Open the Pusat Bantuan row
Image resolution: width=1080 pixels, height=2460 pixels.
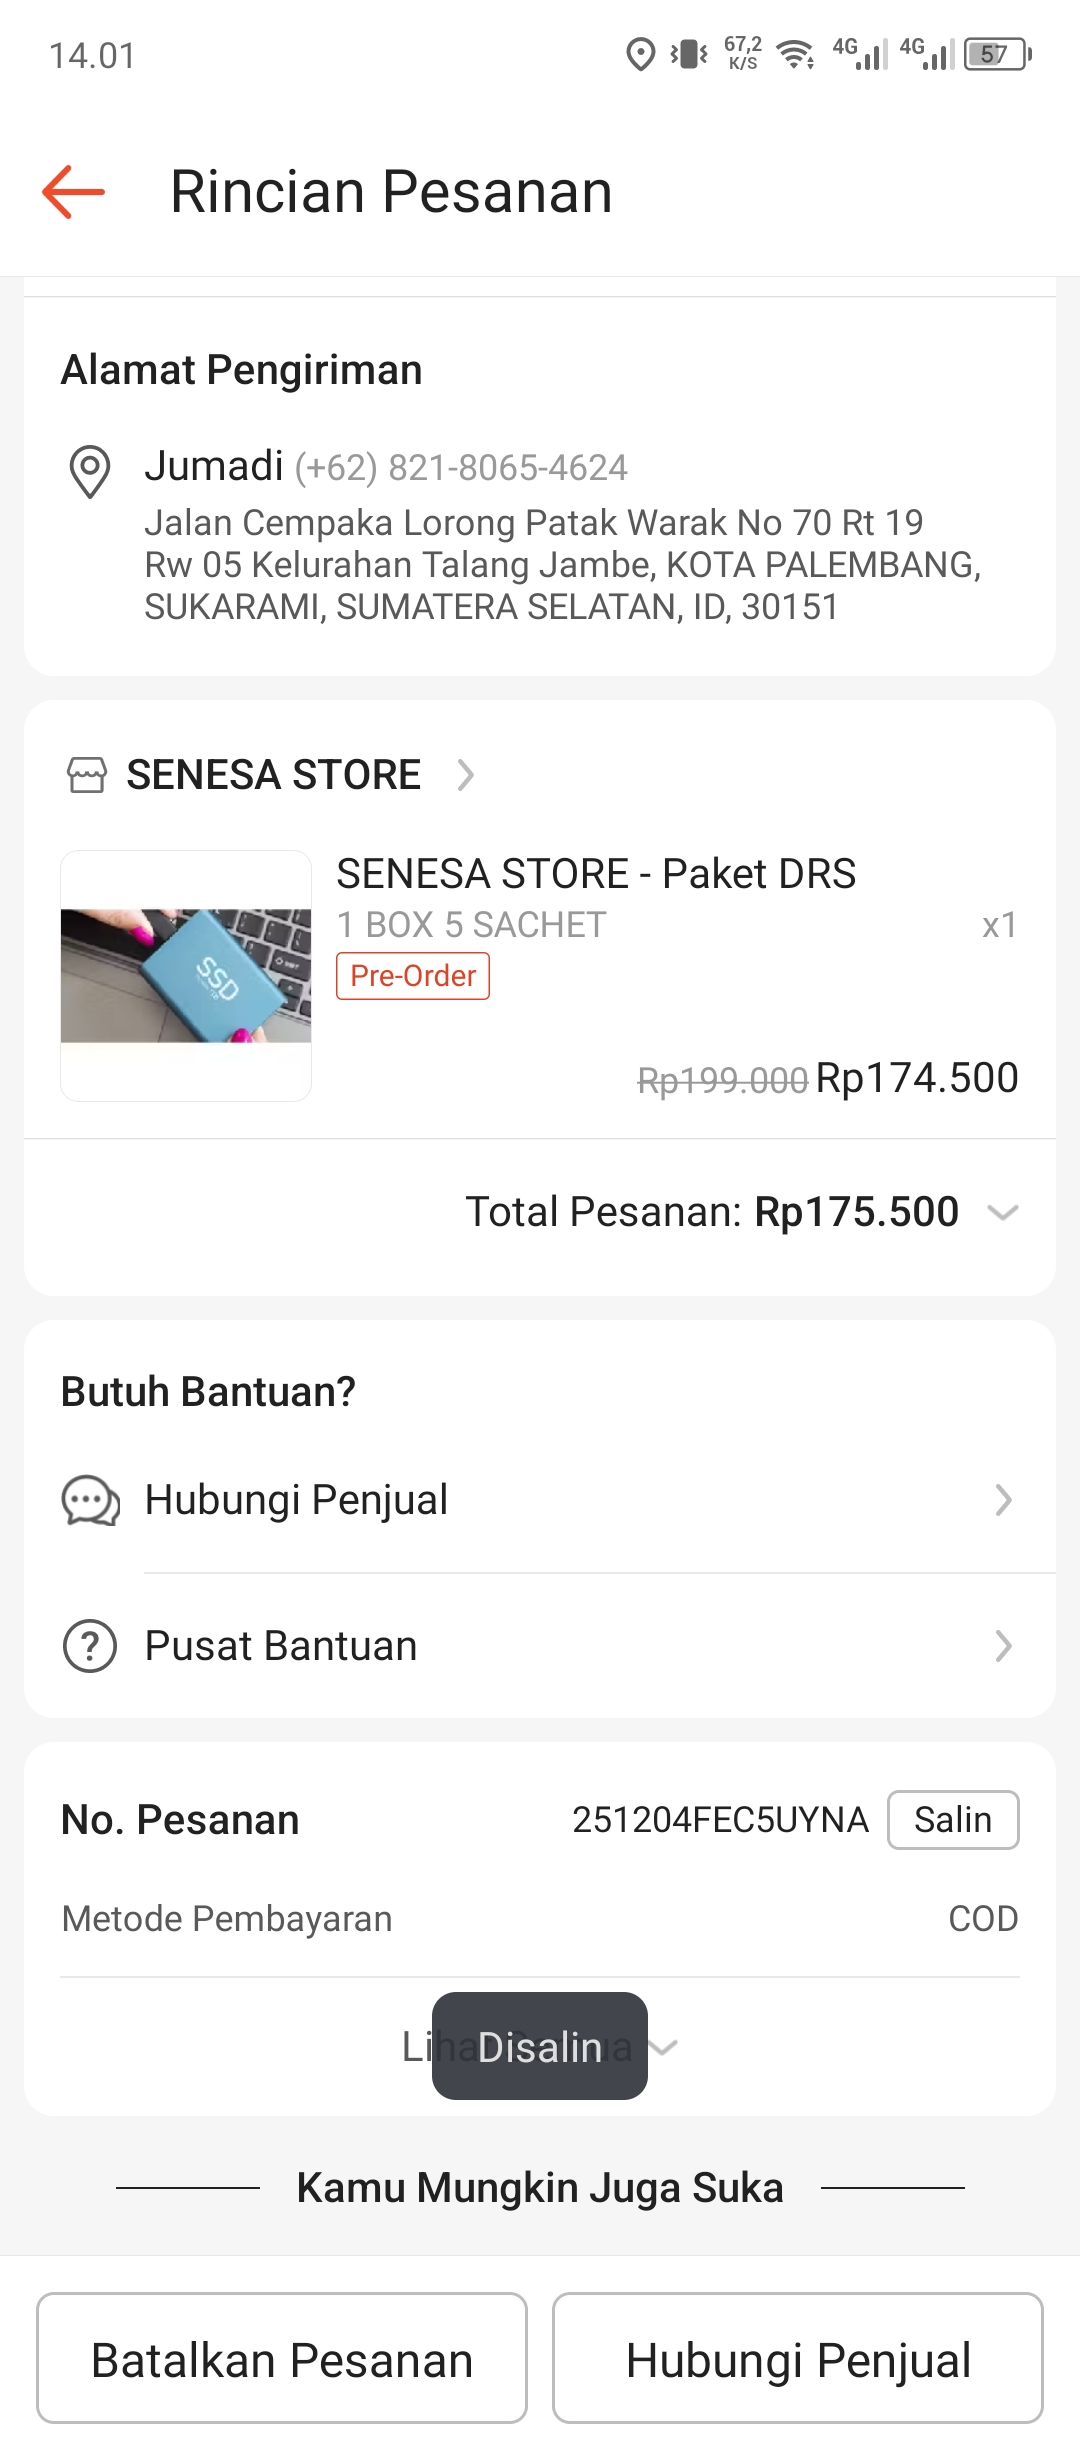pos(540,1646)
